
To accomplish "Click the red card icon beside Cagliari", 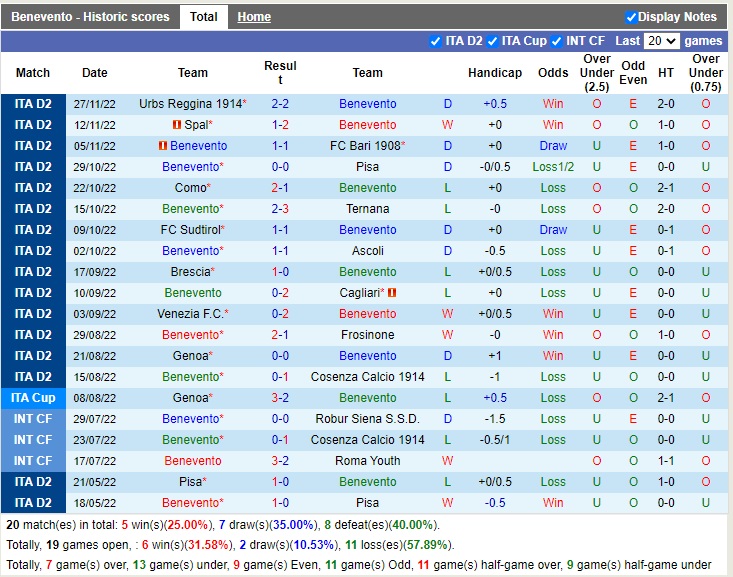I will point(392,293).
